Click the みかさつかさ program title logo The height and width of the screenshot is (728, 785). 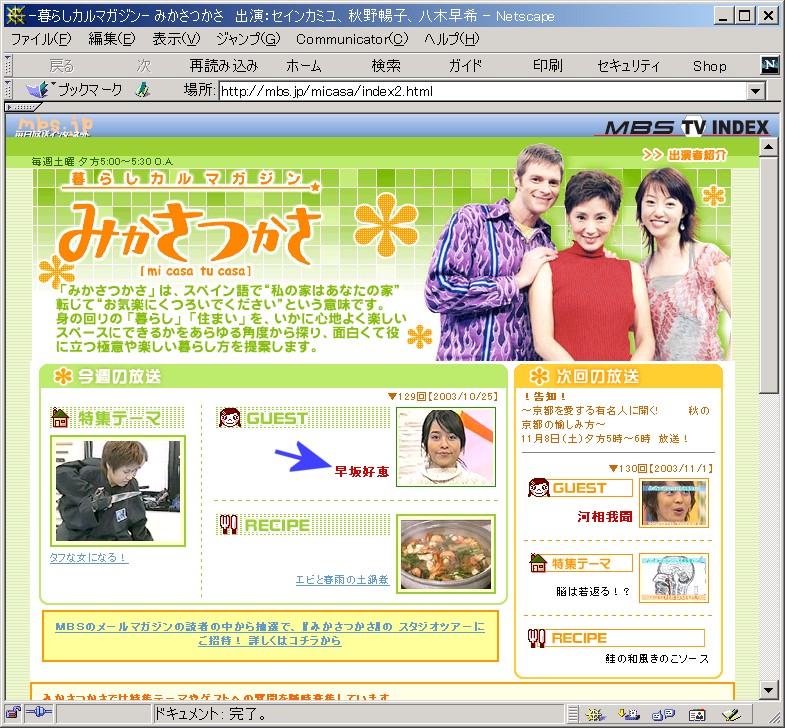189,233
